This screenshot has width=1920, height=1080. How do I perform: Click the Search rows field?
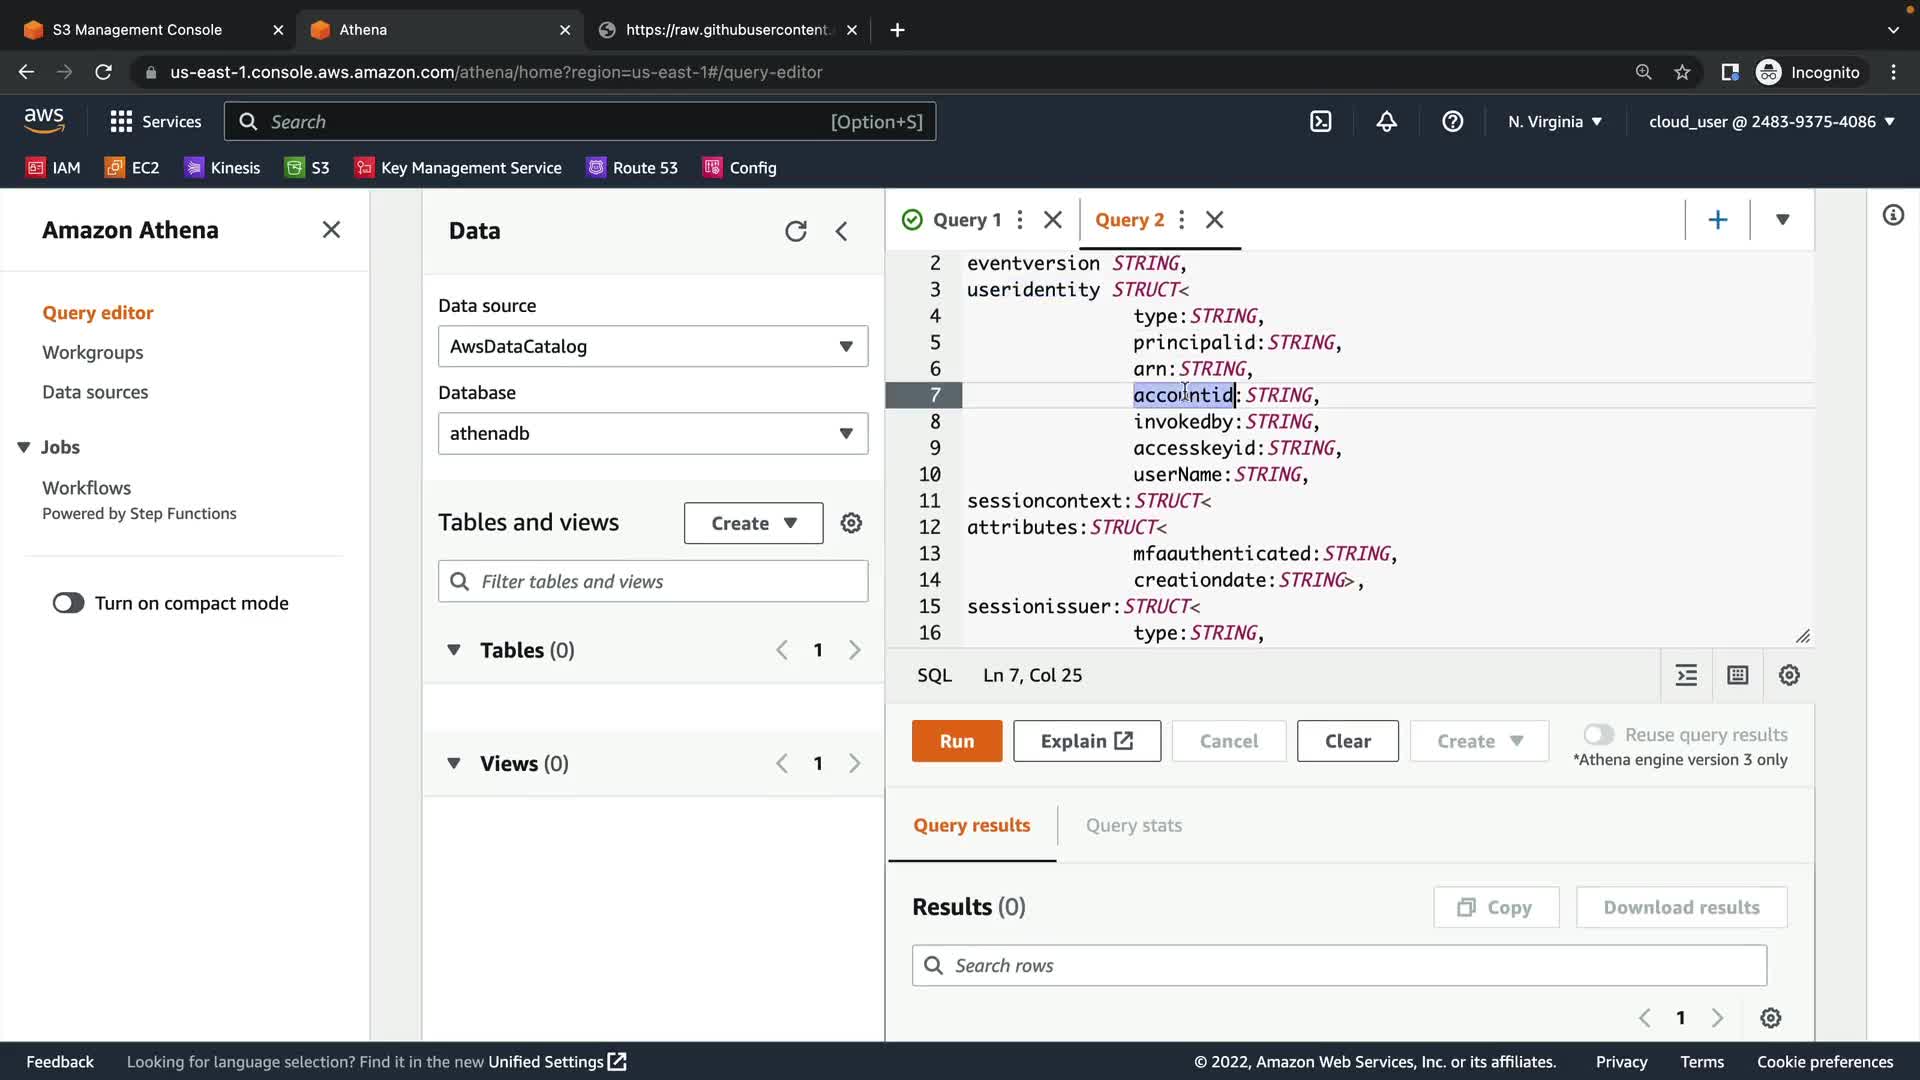pyautogui.click(x=1339, y=965)
